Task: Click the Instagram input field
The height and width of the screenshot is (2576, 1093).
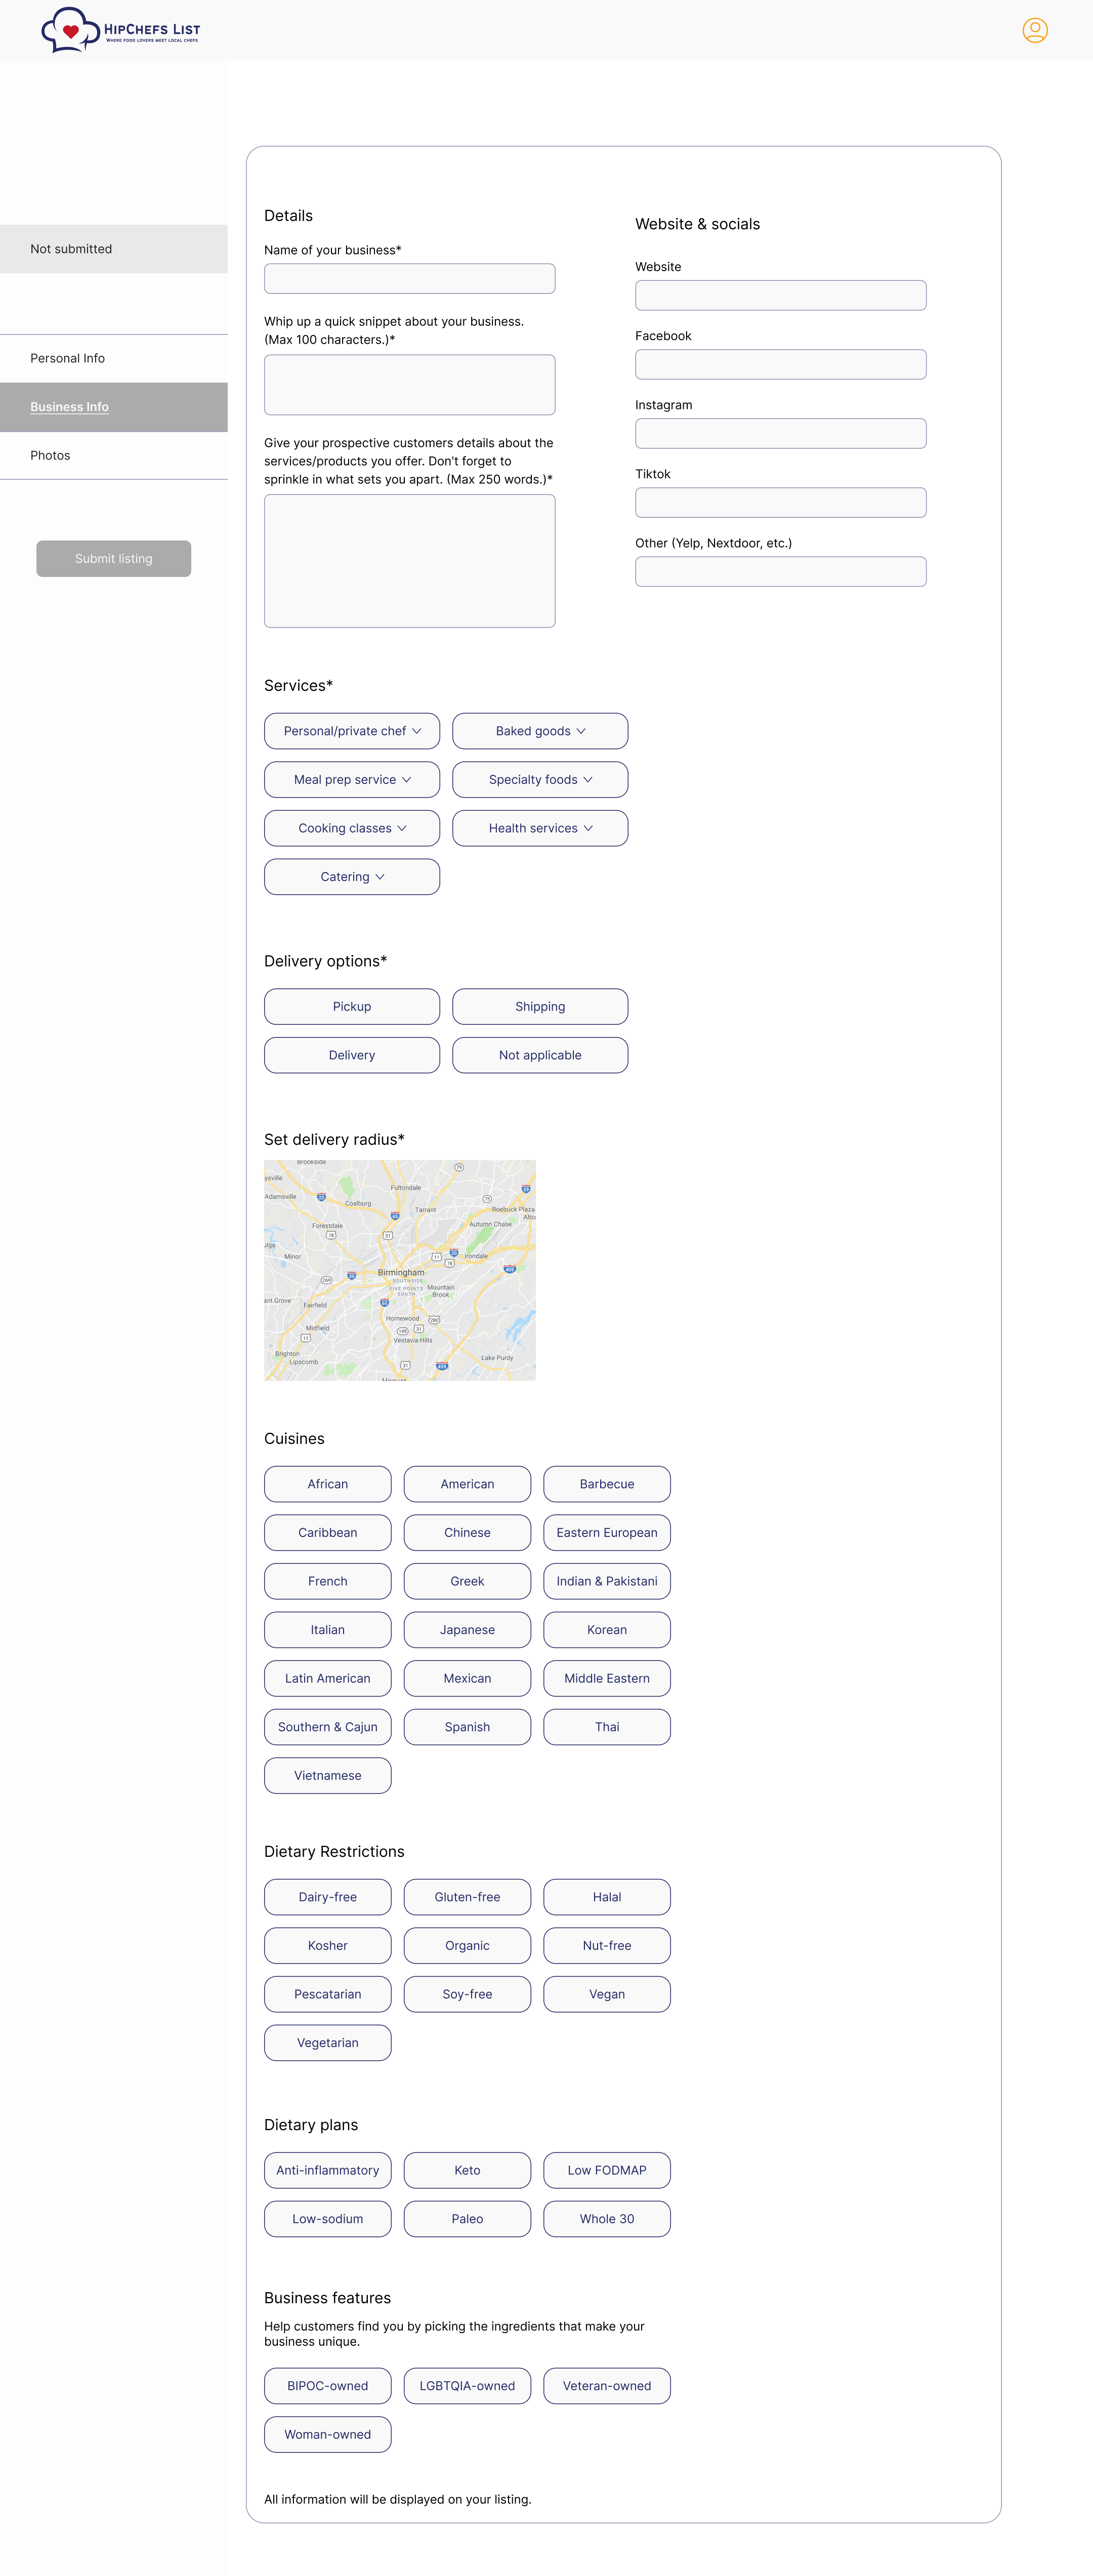Action: pyautogui.click(x=780, y=433)
